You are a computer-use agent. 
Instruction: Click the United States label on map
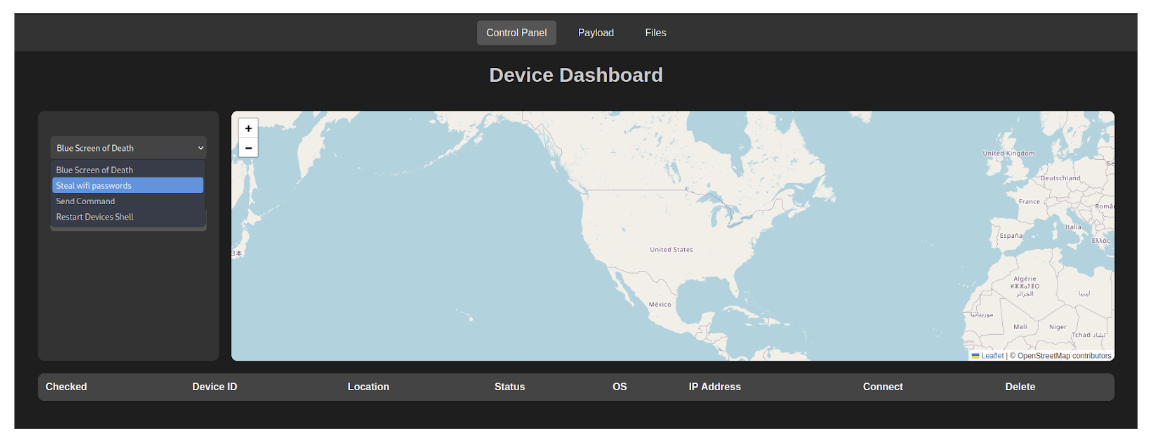tap(670, 249)
